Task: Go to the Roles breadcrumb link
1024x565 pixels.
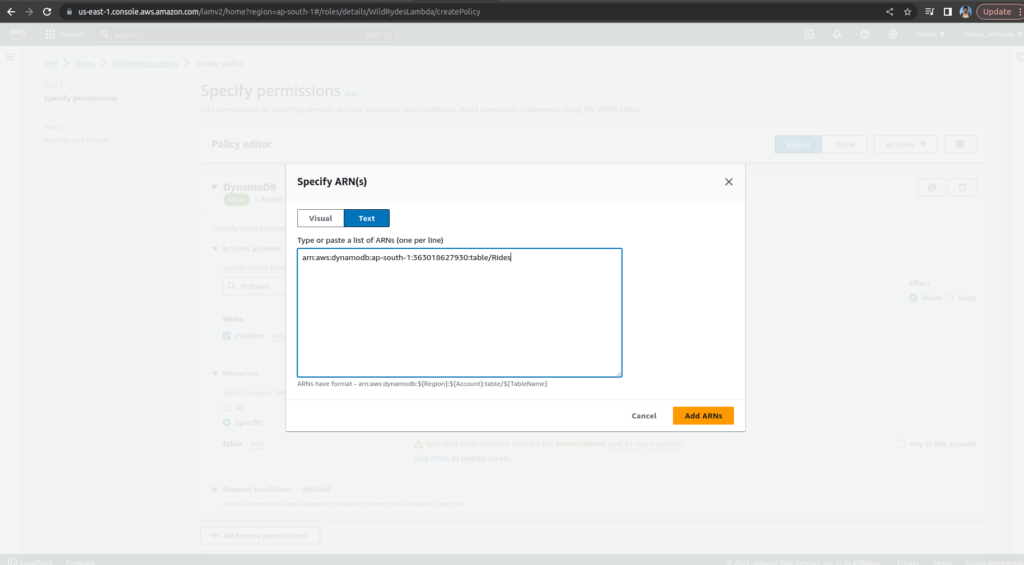Action: (x=85, y=63)
